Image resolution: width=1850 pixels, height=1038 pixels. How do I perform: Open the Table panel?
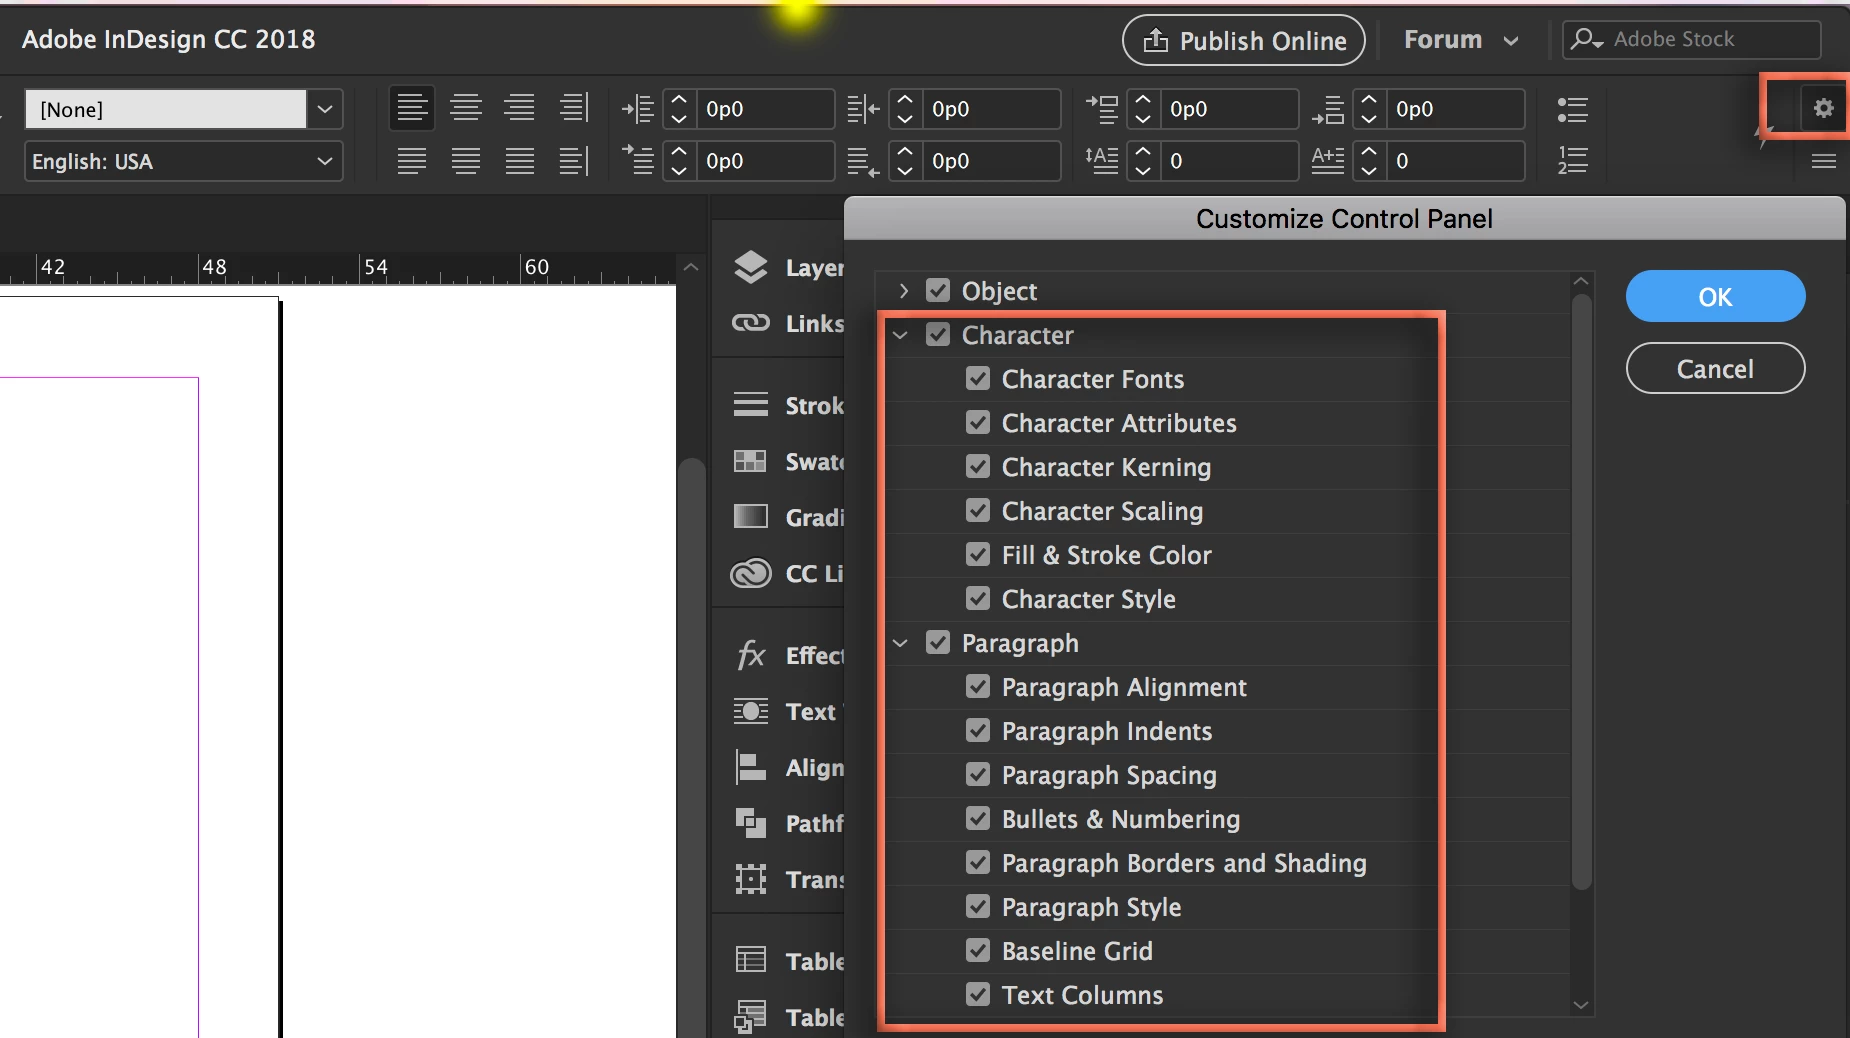coord(788,961)
